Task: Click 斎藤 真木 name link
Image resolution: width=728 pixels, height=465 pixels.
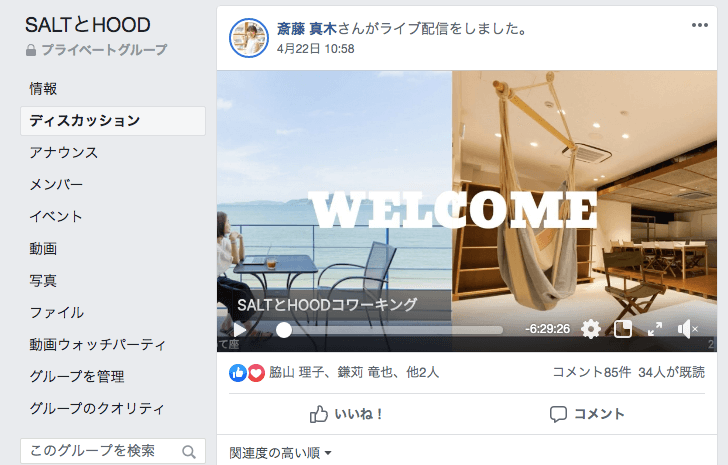Action: pyautogui.click(x=306, y=29)
